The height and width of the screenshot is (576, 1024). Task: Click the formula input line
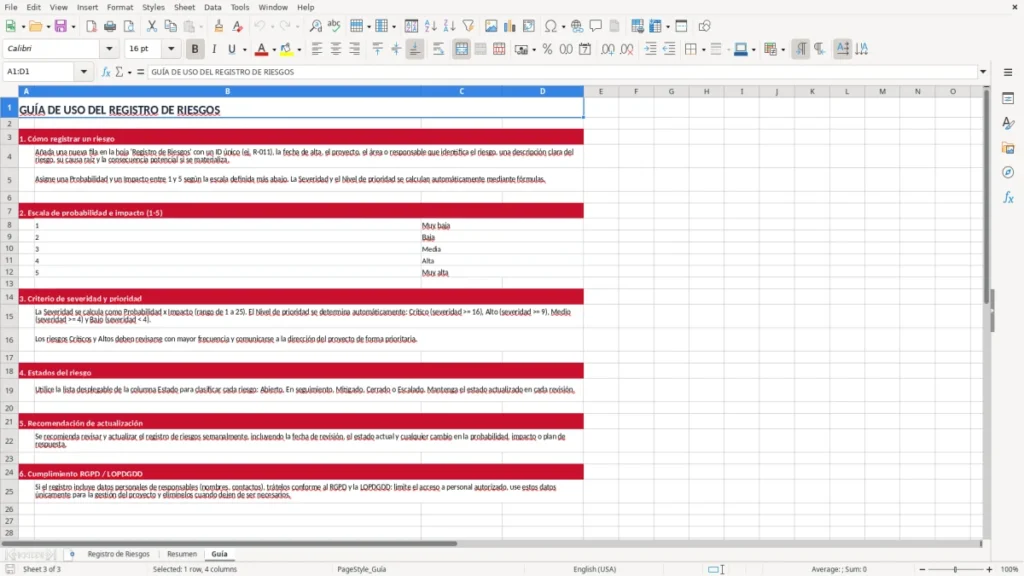point(562,72)
